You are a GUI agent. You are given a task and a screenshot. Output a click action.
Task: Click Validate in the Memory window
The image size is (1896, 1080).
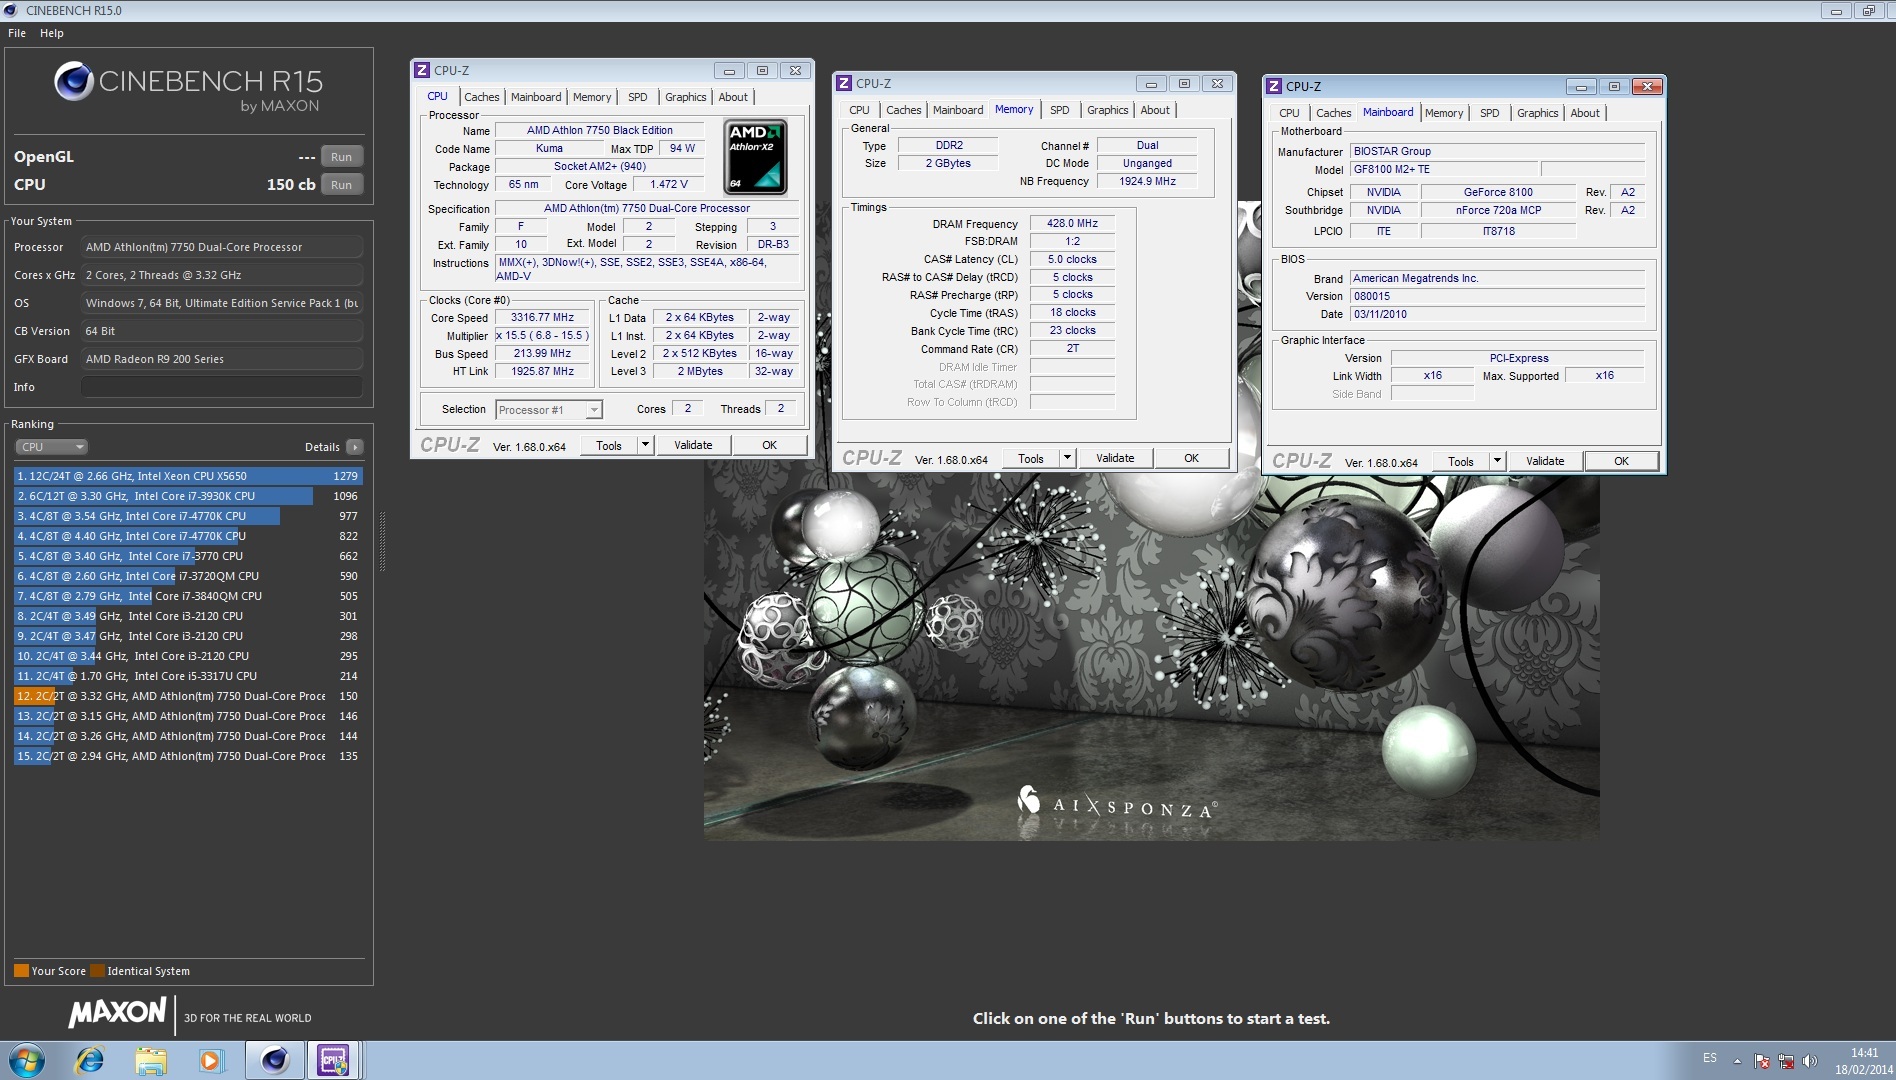[1115, 458]
